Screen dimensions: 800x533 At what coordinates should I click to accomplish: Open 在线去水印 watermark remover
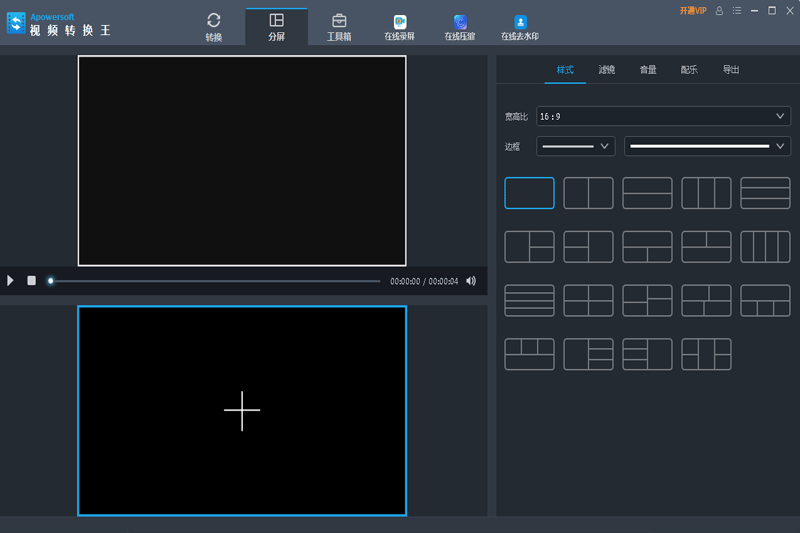(520, 26)
